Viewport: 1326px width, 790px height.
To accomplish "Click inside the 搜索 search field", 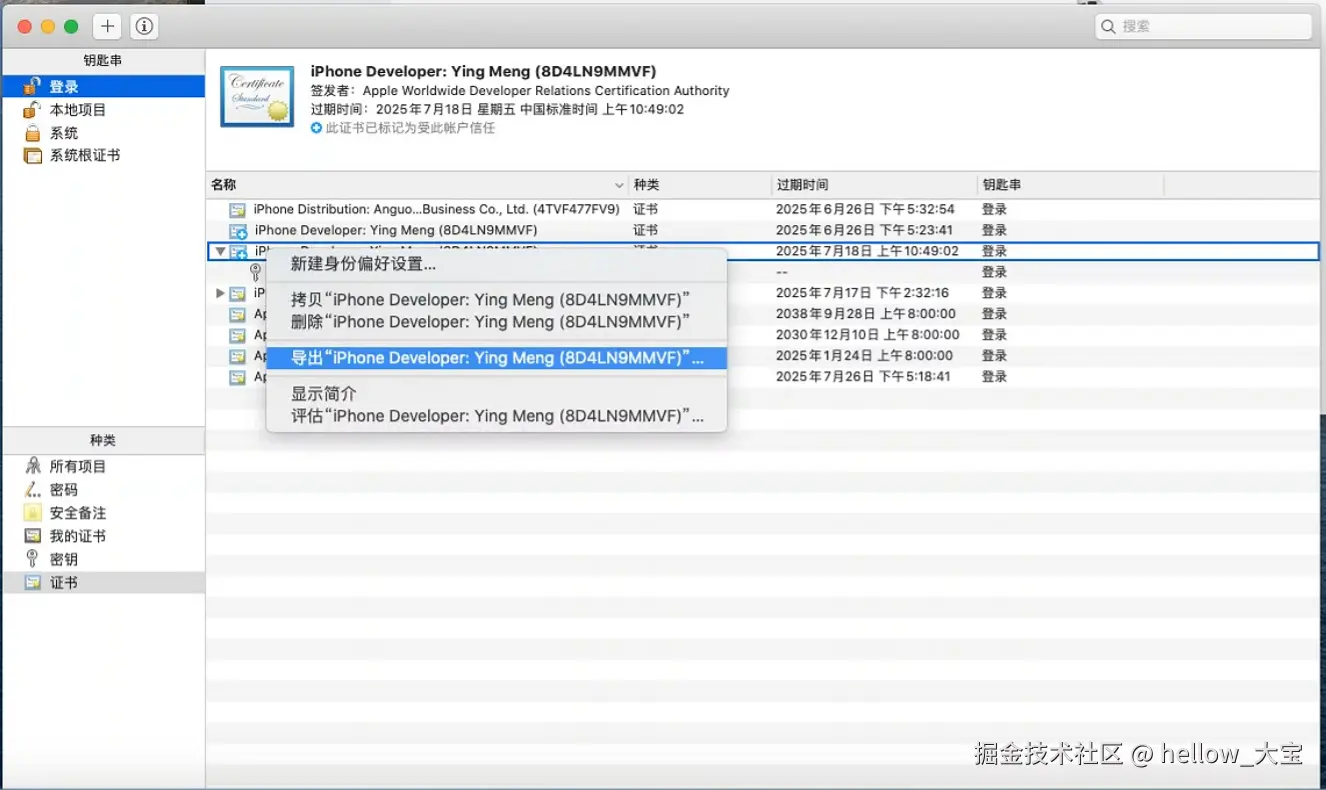I will point(1204,27).
